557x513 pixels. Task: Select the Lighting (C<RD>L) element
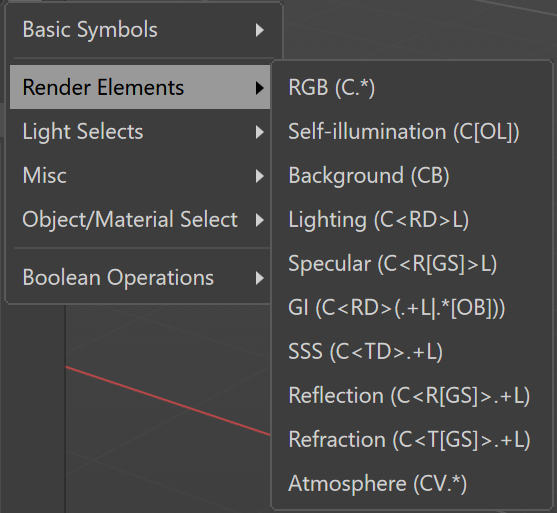click(x=412, y=220)
